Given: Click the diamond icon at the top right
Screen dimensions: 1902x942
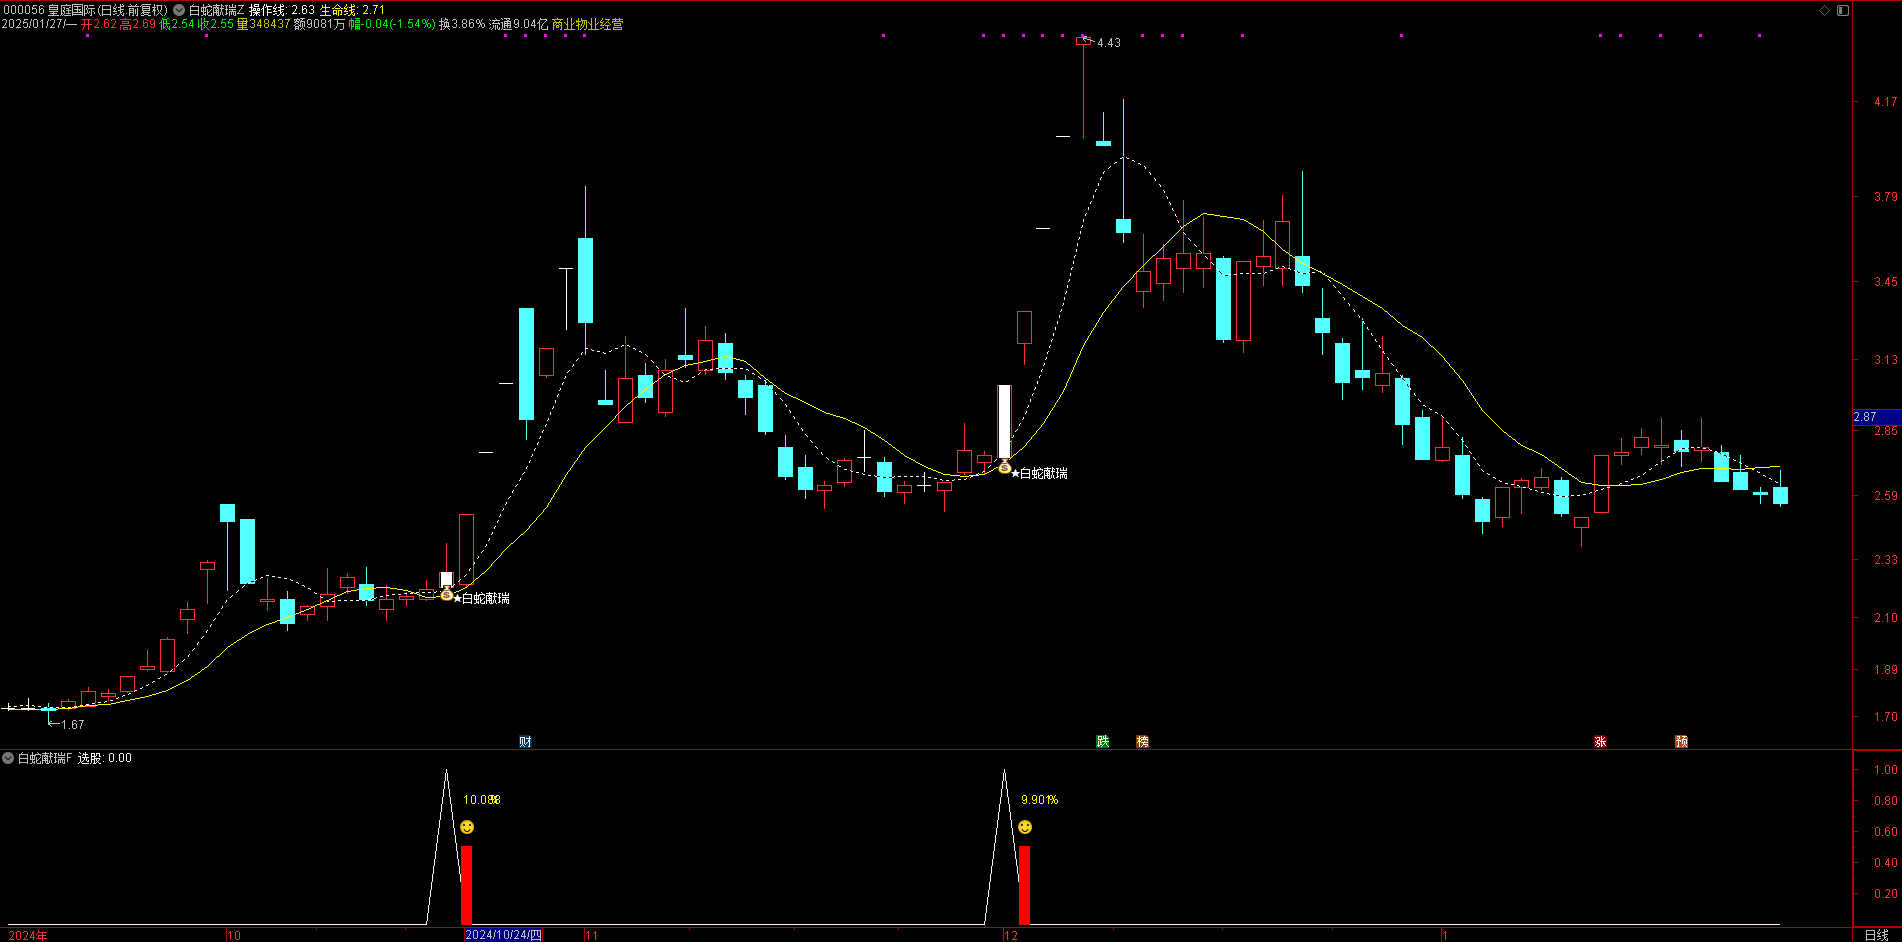Looking at the screenshot, I should tap(1824, 10).
